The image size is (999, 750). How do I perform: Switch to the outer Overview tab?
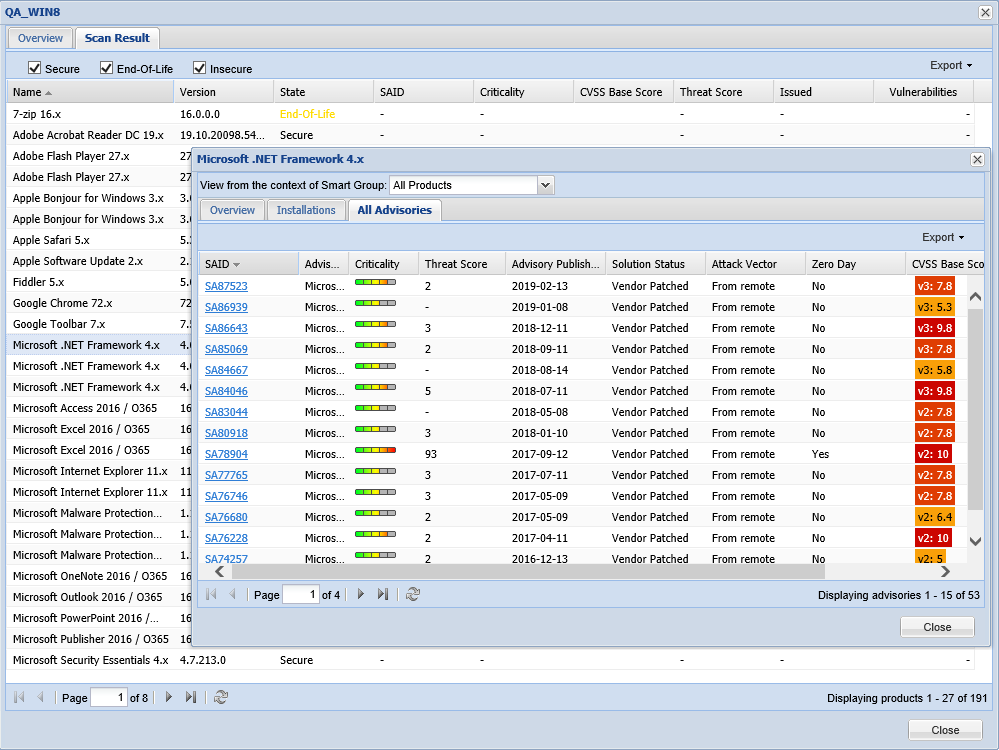pyautogui.click(x=40, y=38)
